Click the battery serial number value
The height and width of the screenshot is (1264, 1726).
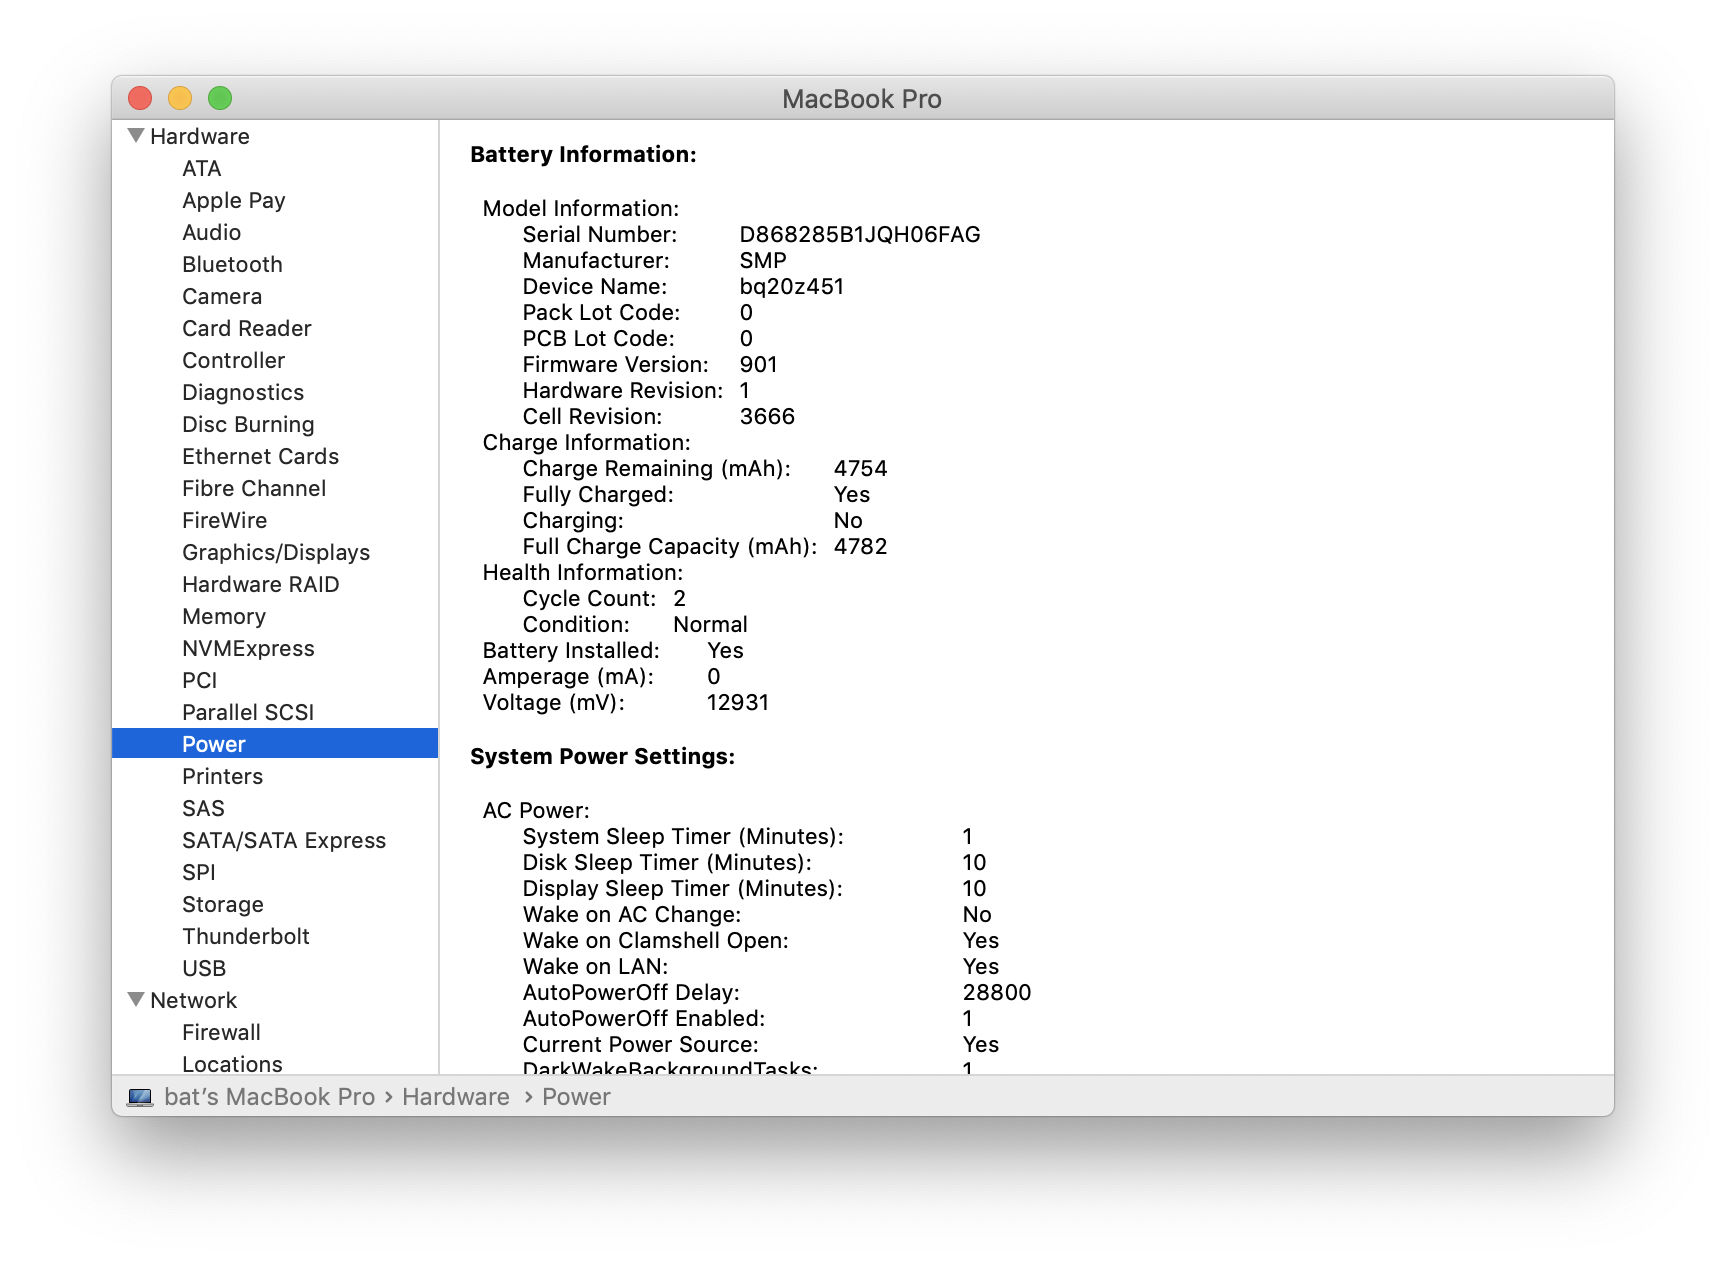(859, 234)
